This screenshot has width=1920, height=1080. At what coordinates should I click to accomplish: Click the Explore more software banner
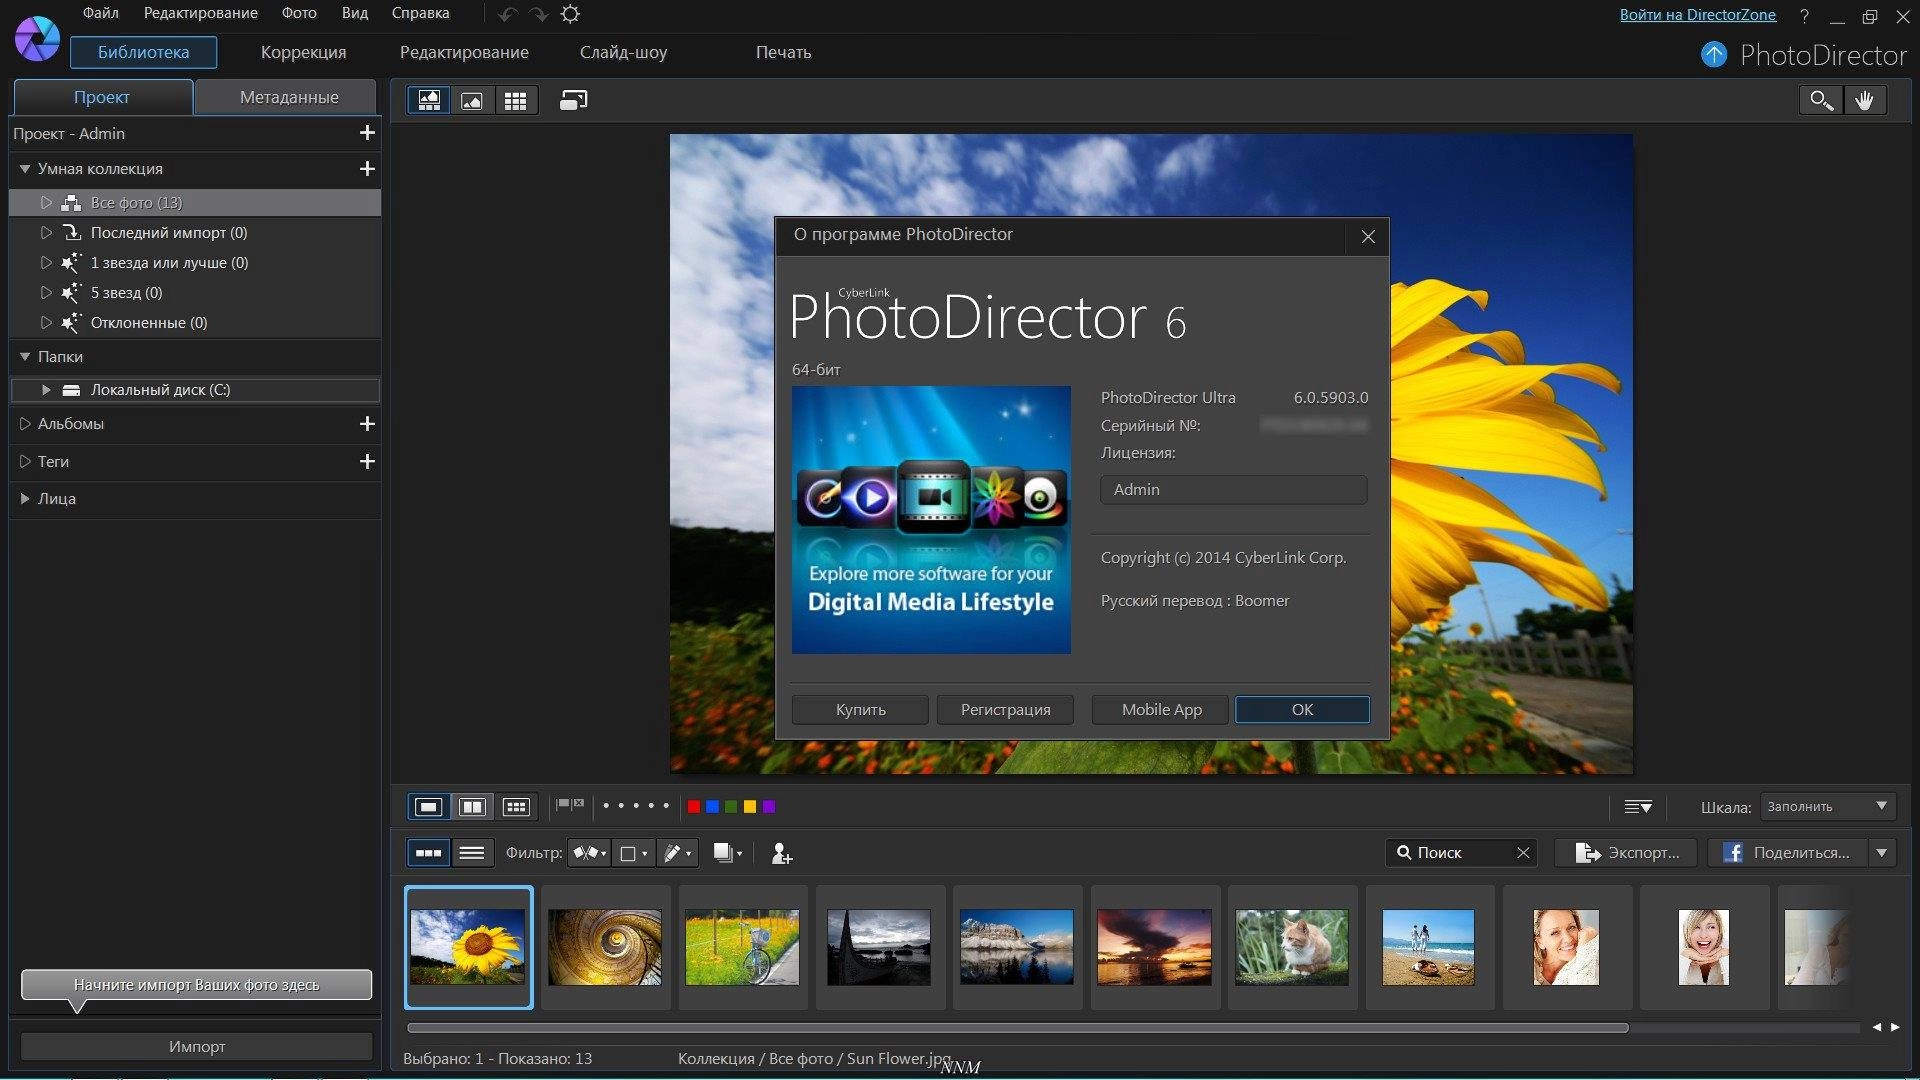click(x=931, y=520)
